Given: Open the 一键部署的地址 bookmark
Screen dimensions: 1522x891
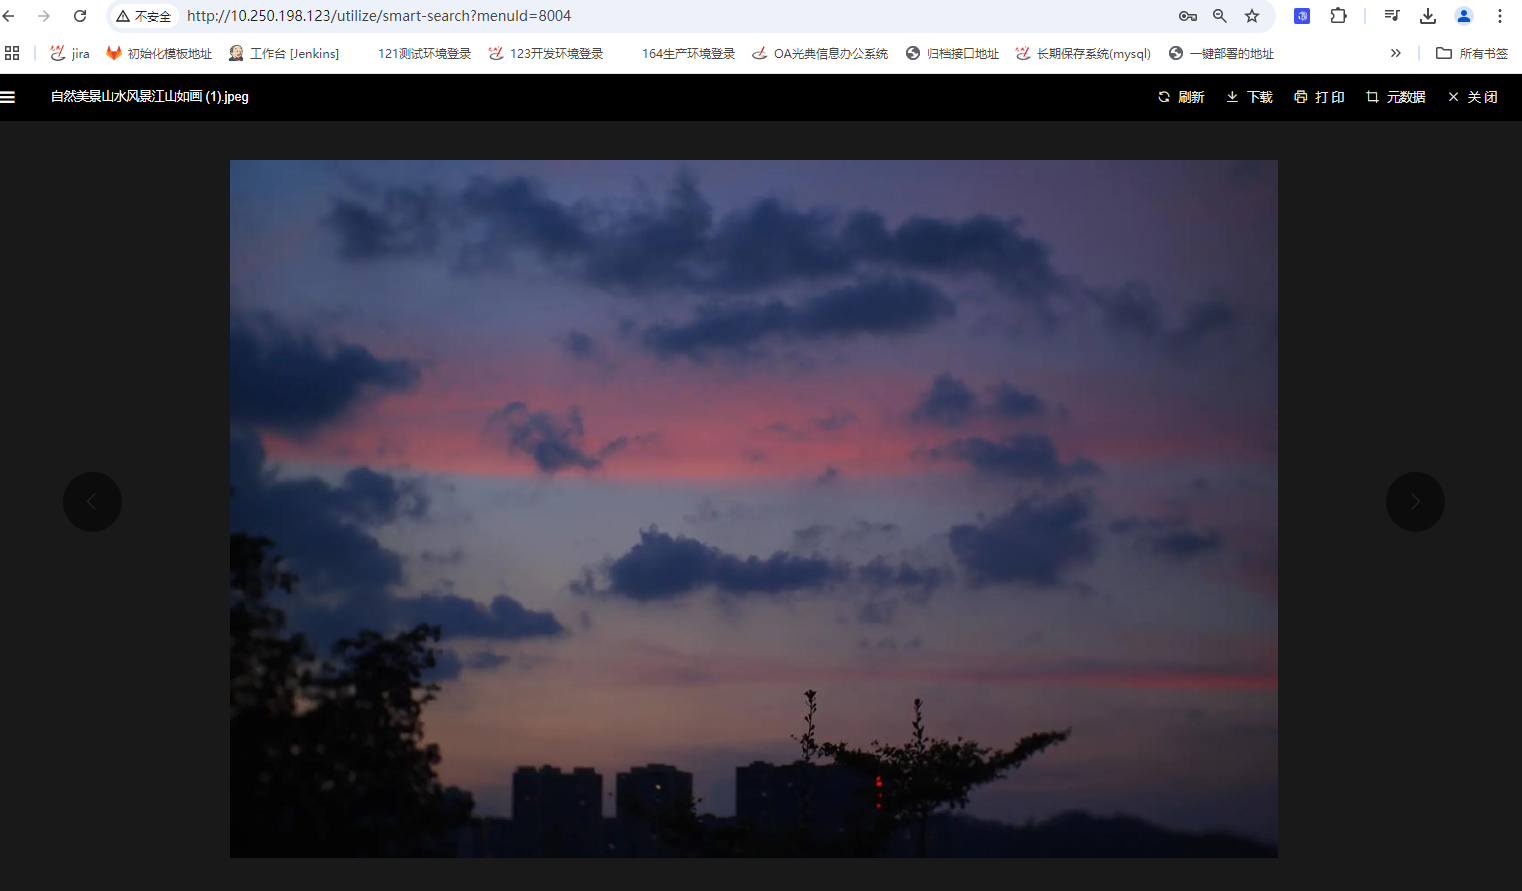Looking at the screenshot, I should coord(1221,53).
